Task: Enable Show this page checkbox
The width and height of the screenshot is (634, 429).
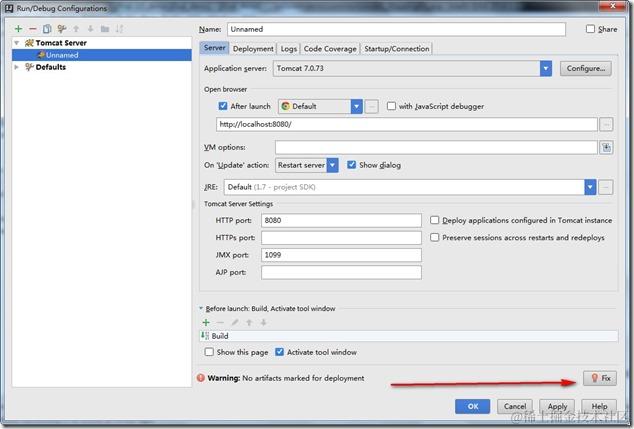Action: click(x=209, y=352)
